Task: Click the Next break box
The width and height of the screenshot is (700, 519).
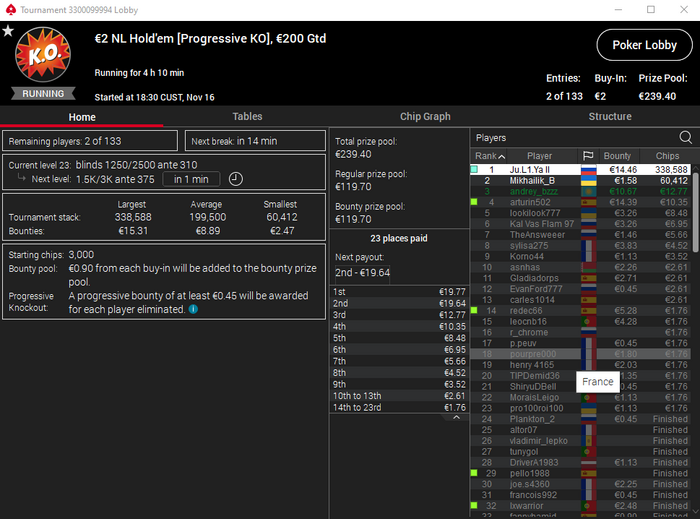Action: tap(255, 141)
